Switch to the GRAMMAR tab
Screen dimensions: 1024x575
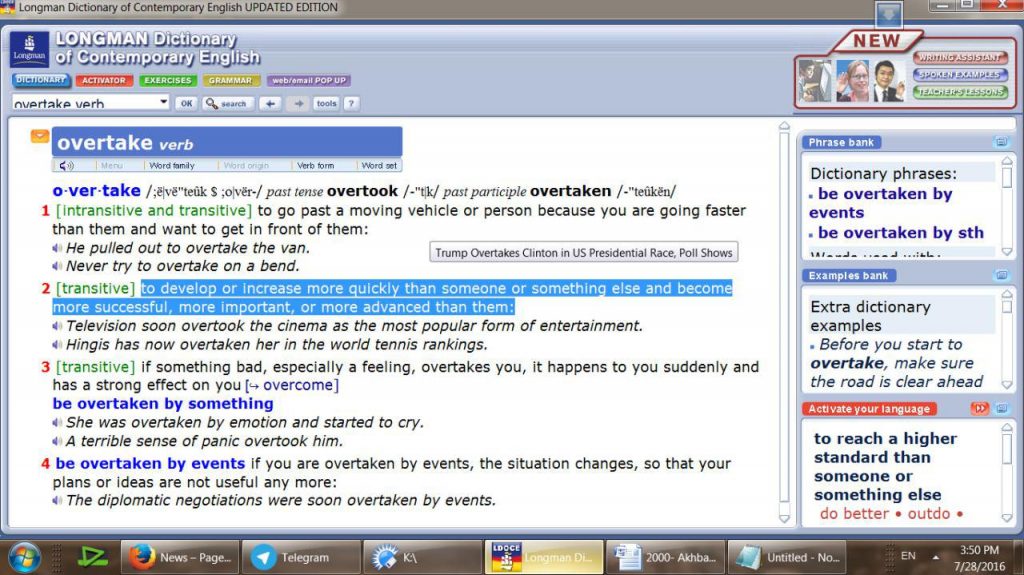(231, 80)
